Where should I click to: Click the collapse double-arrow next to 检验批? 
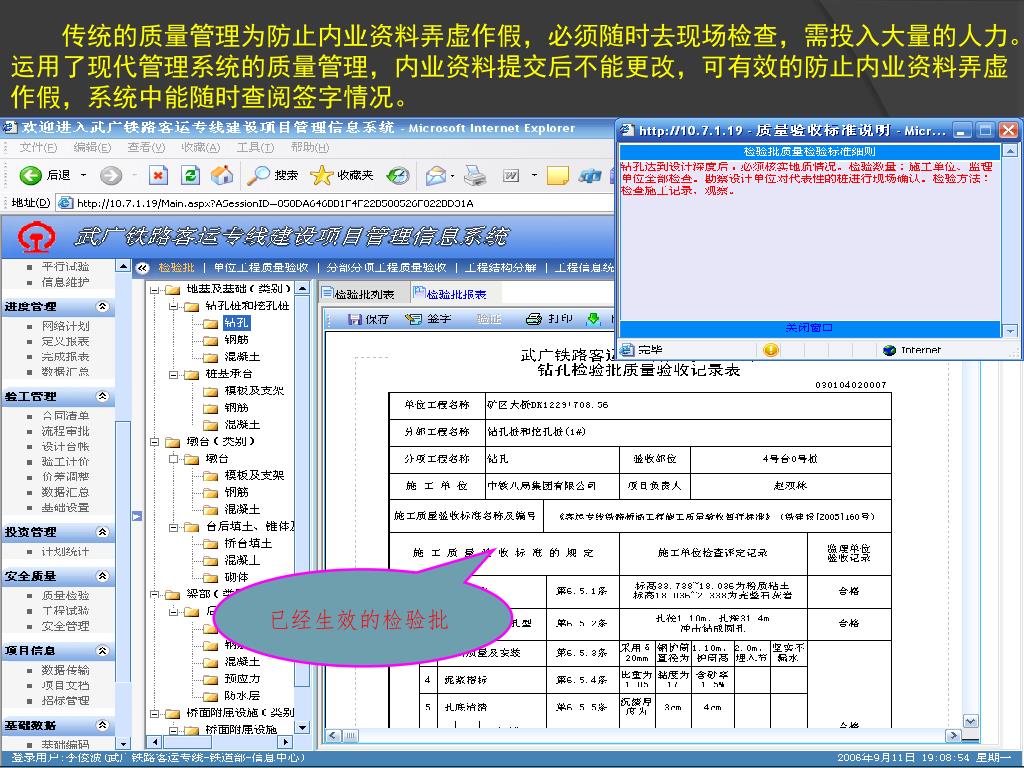(142, 268)
